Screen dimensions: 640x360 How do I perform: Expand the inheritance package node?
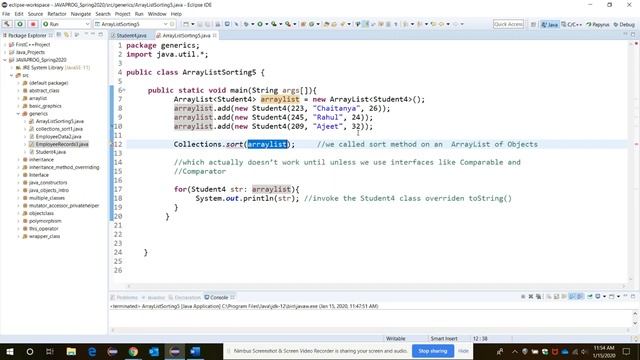point(18,160)
